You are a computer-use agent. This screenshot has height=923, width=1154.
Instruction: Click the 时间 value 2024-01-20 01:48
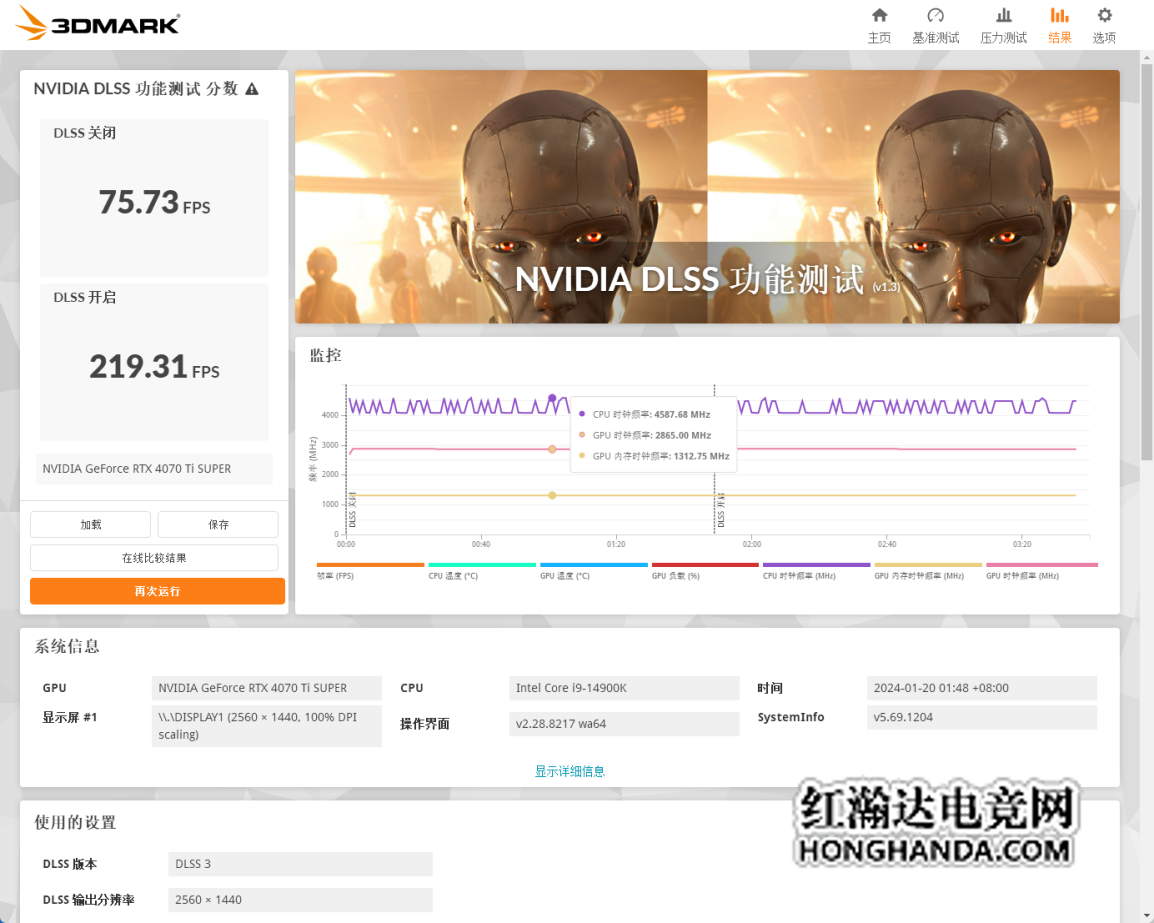click(982, 688)
